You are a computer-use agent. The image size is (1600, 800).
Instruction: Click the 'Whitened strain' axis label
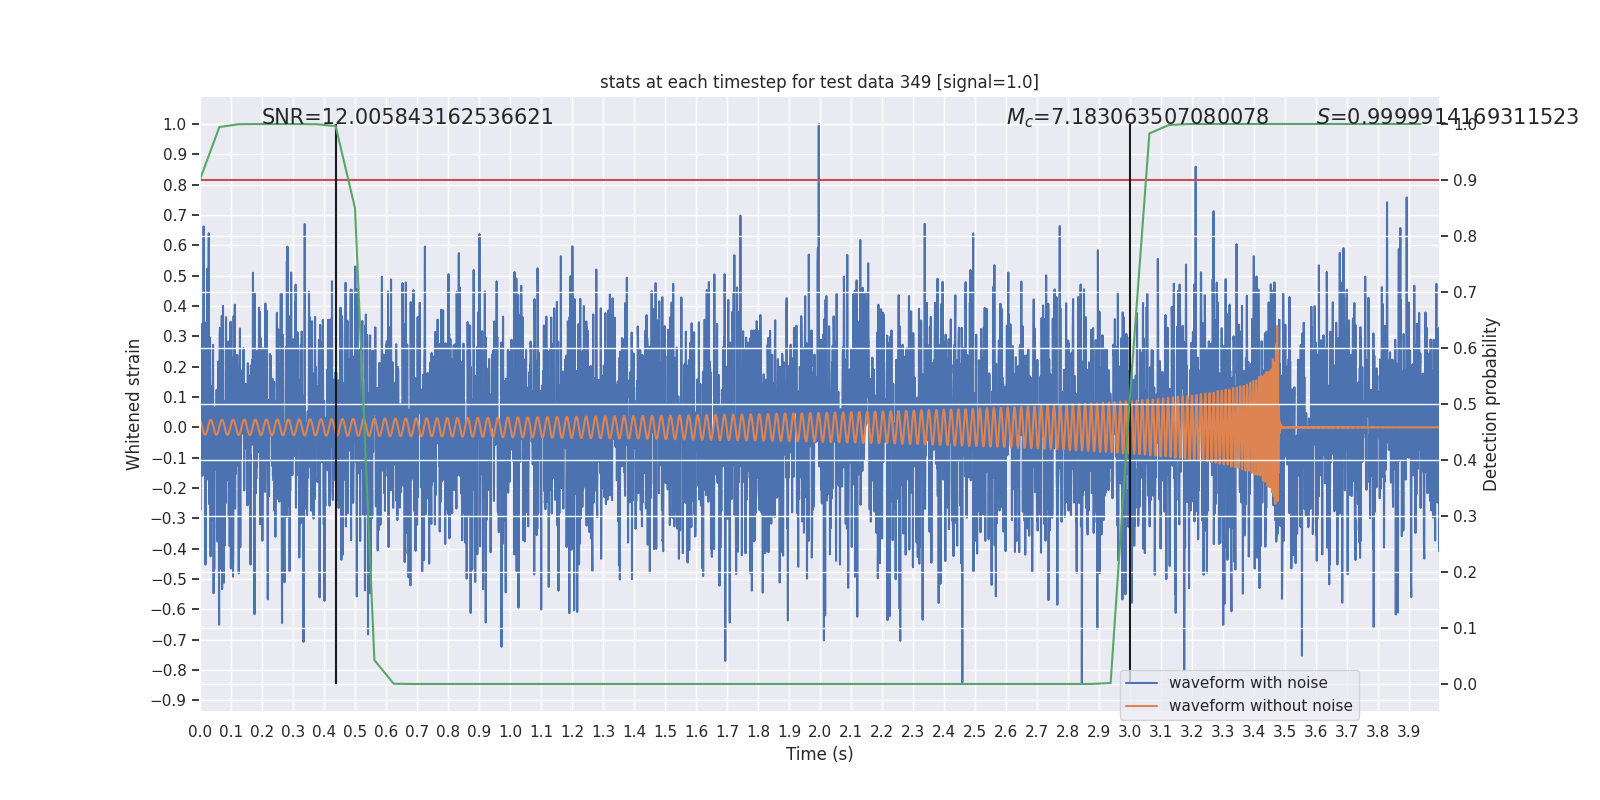[134, 404]
